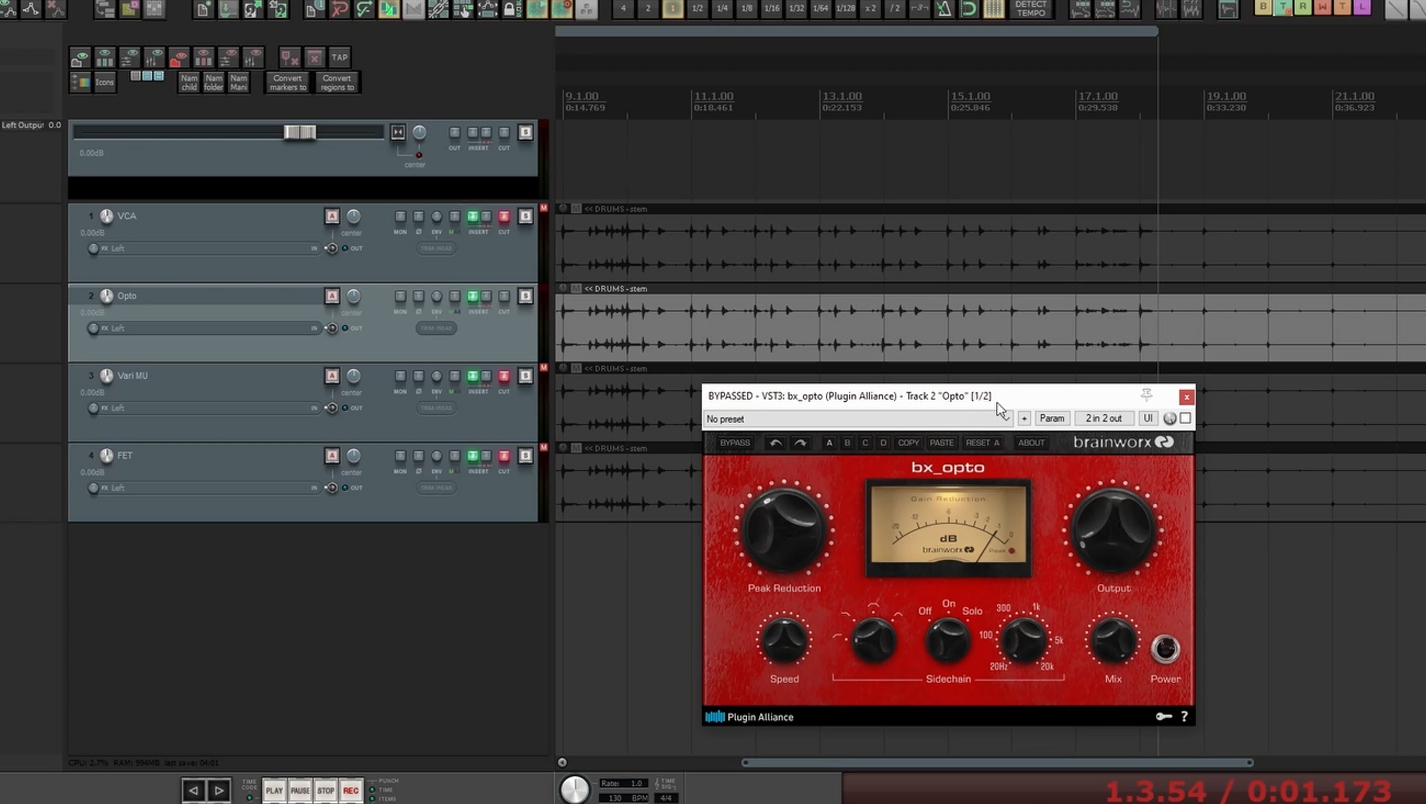Open TRIM/READ automation mode on FET track
Image resolution: width=1426 pixels, height=804 pixels.
[x=436, y=488]
